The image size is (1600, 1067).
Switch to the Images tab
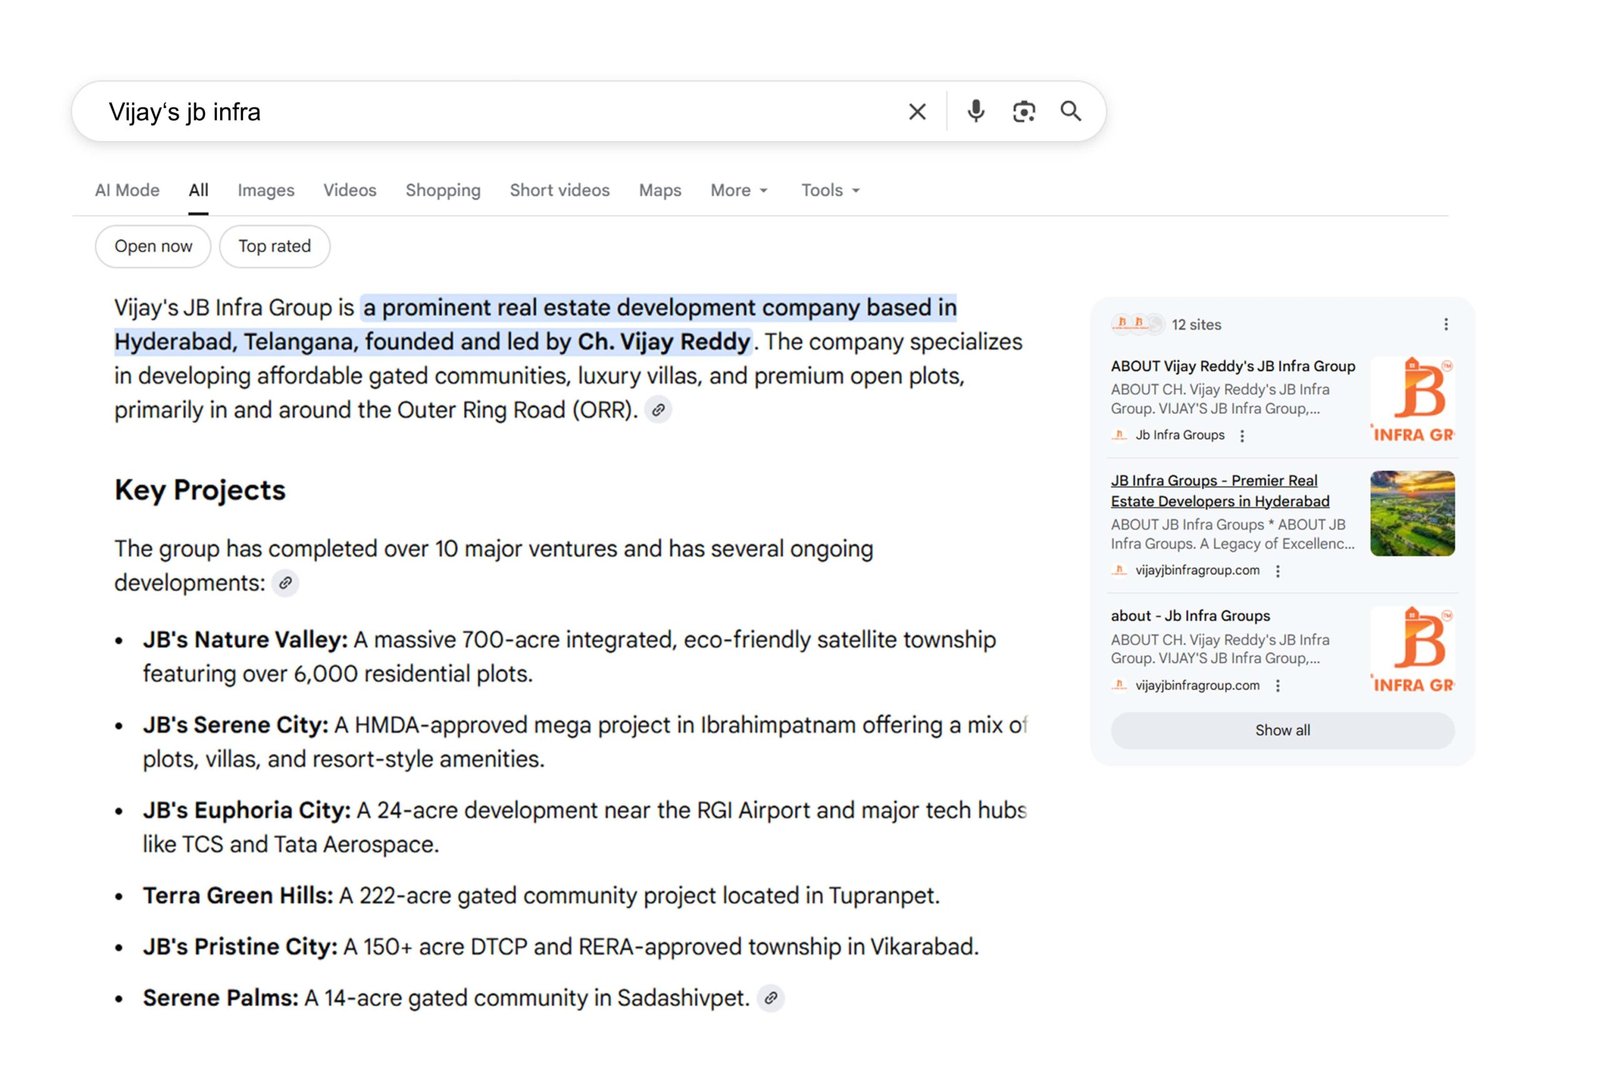click(265, 190)
